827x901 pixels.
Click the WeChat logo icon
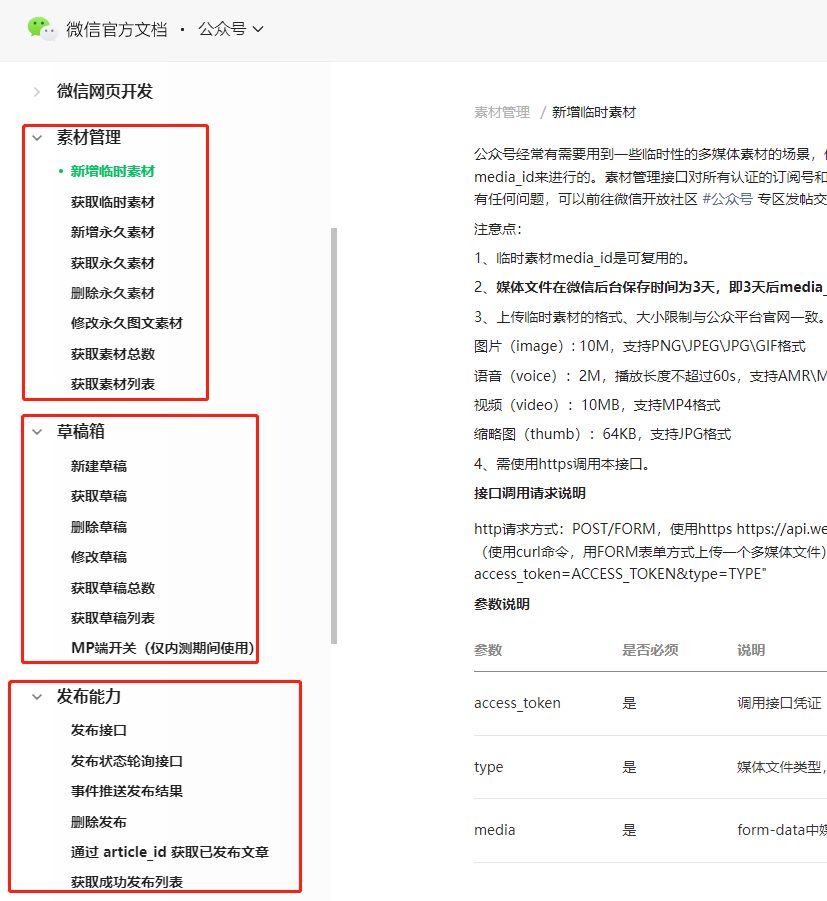pos(42,29)
